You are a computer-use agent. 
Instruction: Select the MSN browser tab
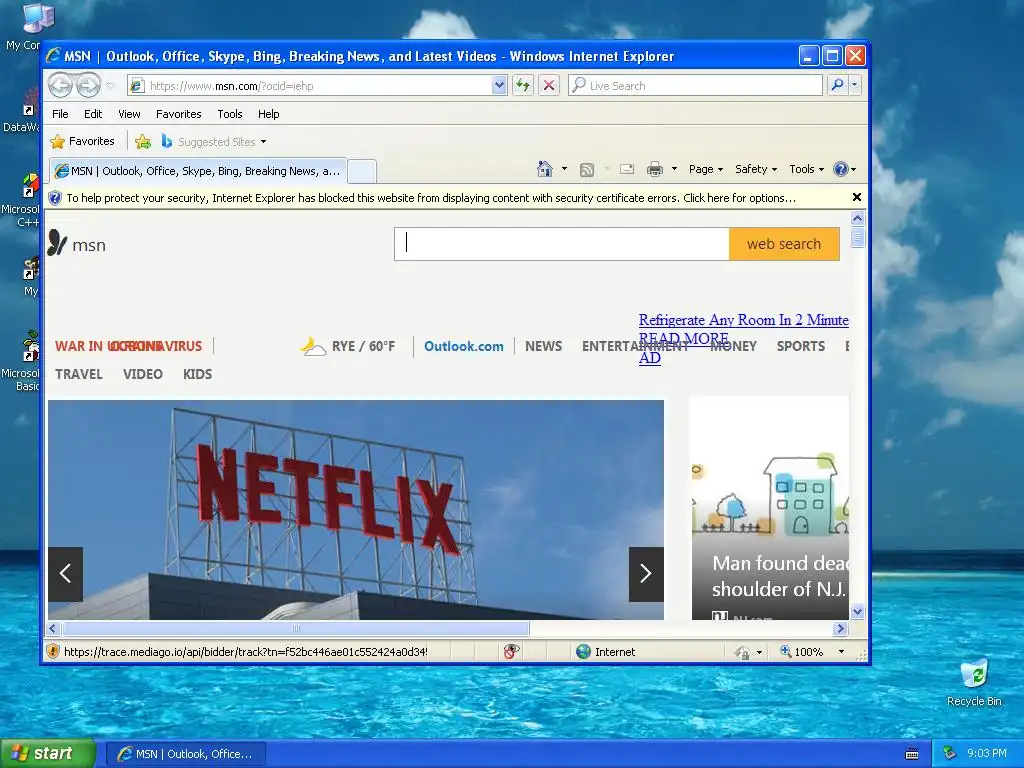198,170
